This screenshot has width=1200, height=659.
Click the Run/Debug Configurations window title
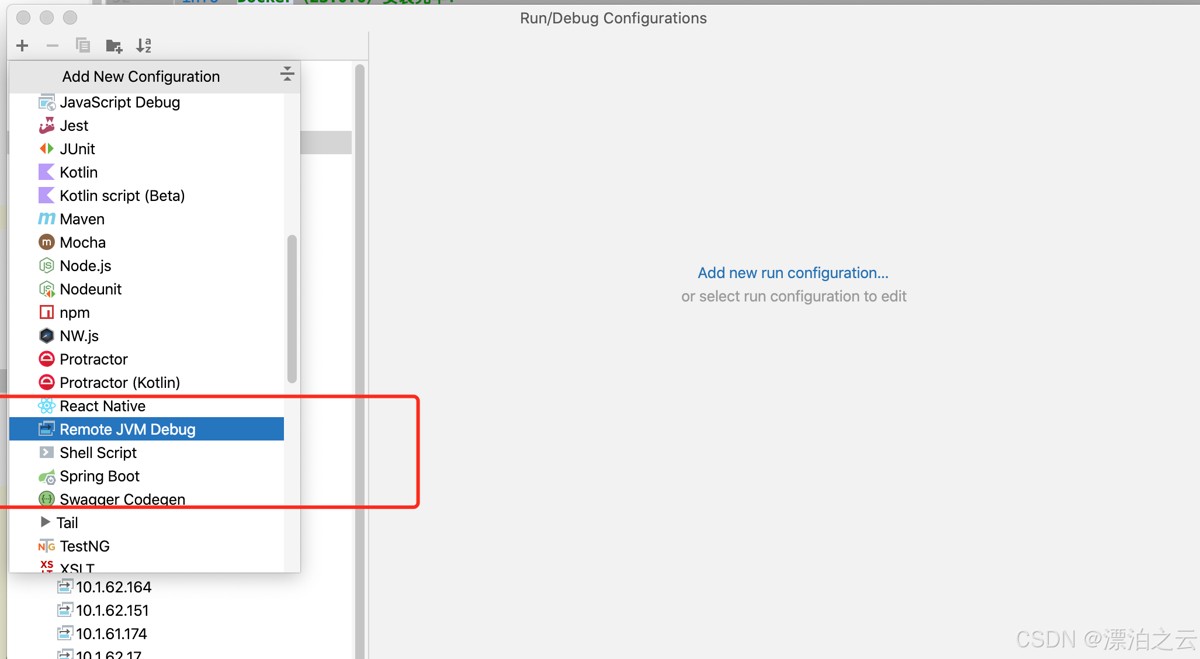[x=613, y=18]
